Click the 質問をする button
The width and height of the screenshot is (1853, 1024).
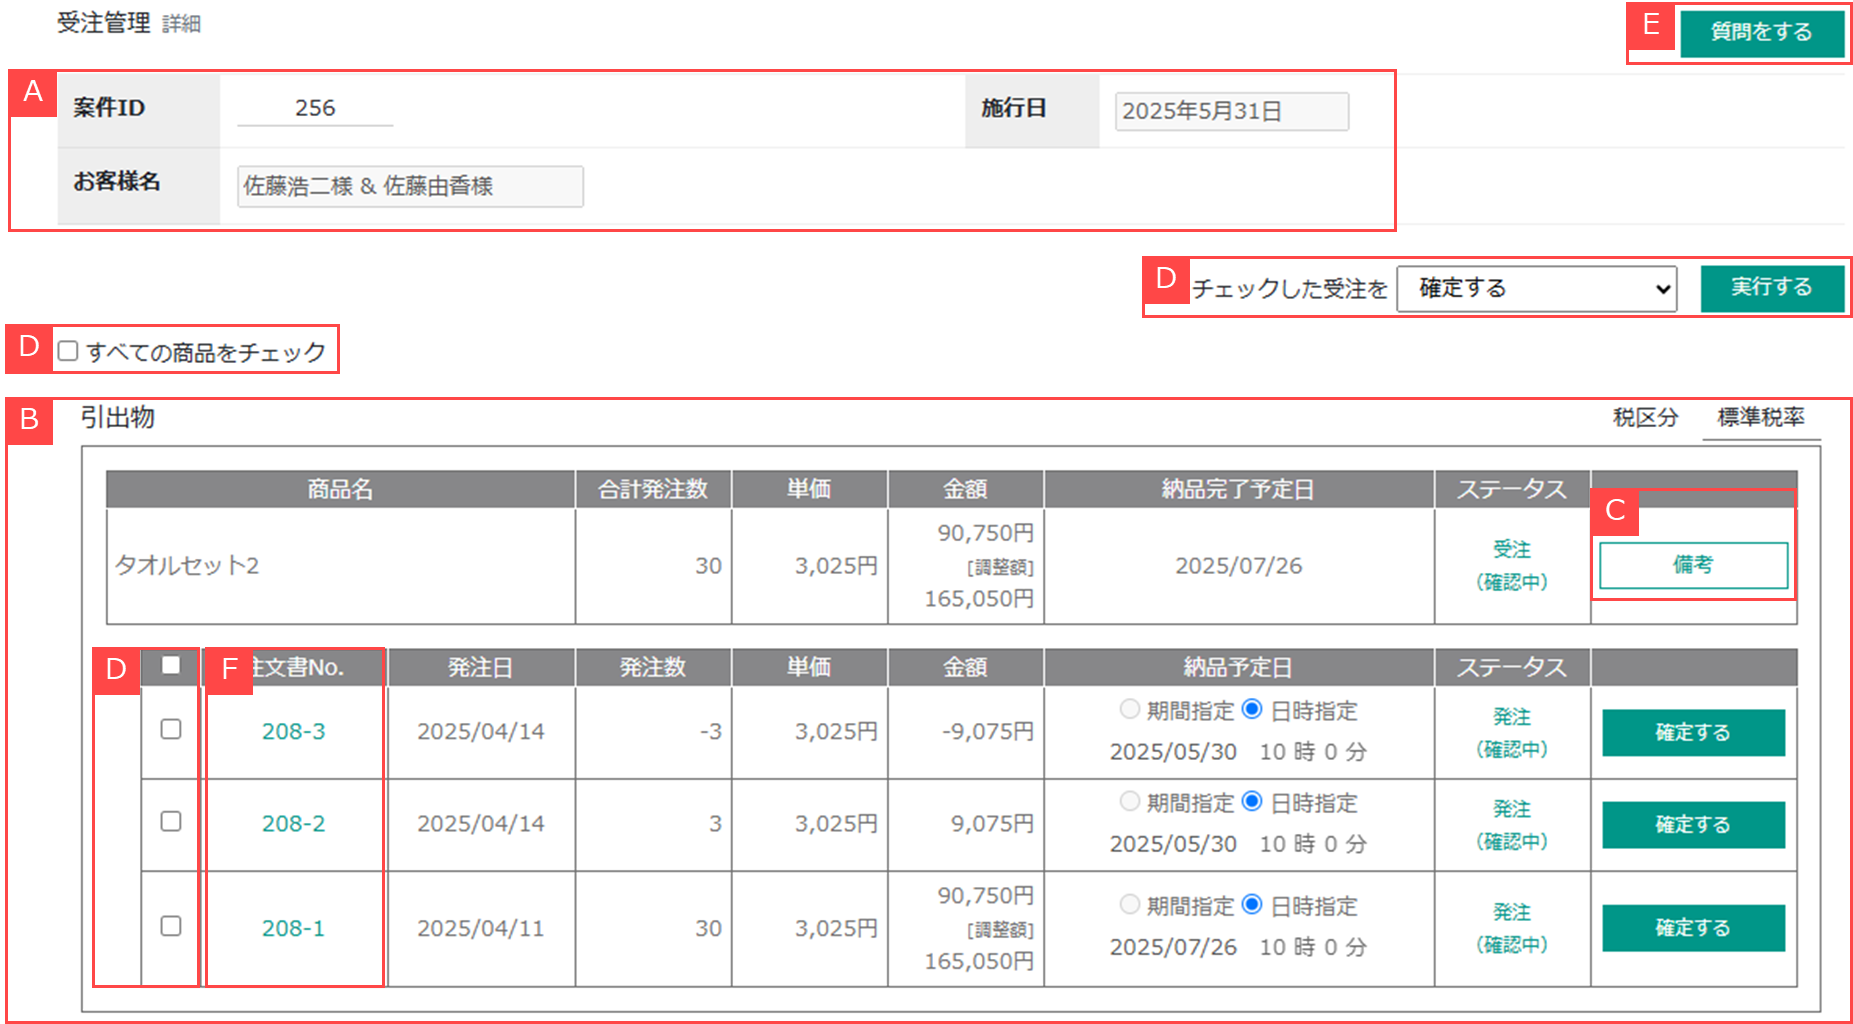pos(1761,33)
